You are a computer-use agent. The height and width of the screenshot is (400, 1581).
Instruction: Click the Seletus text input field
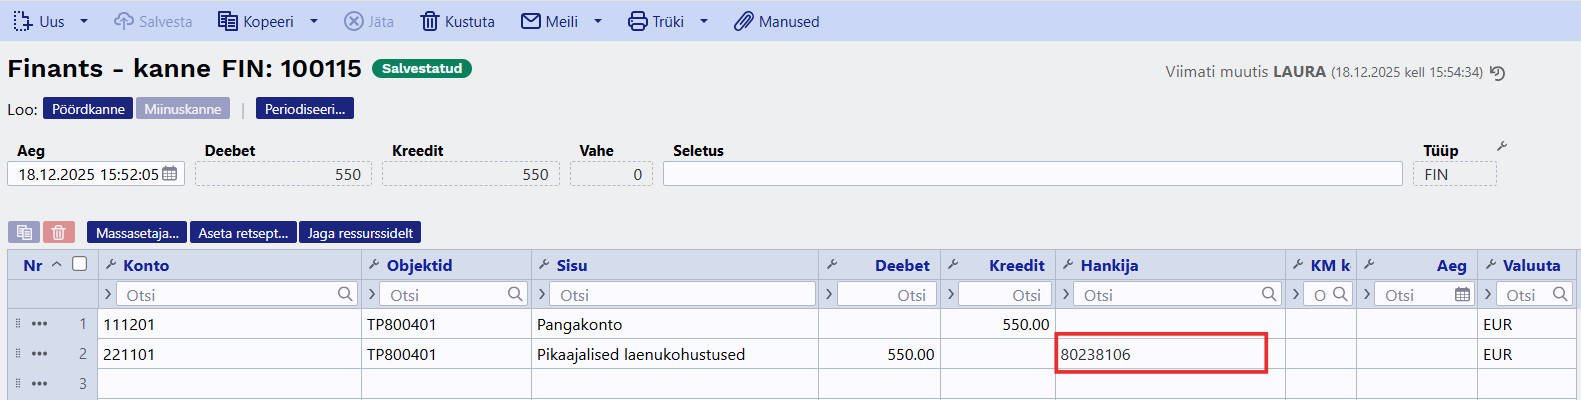point(1032,174)
